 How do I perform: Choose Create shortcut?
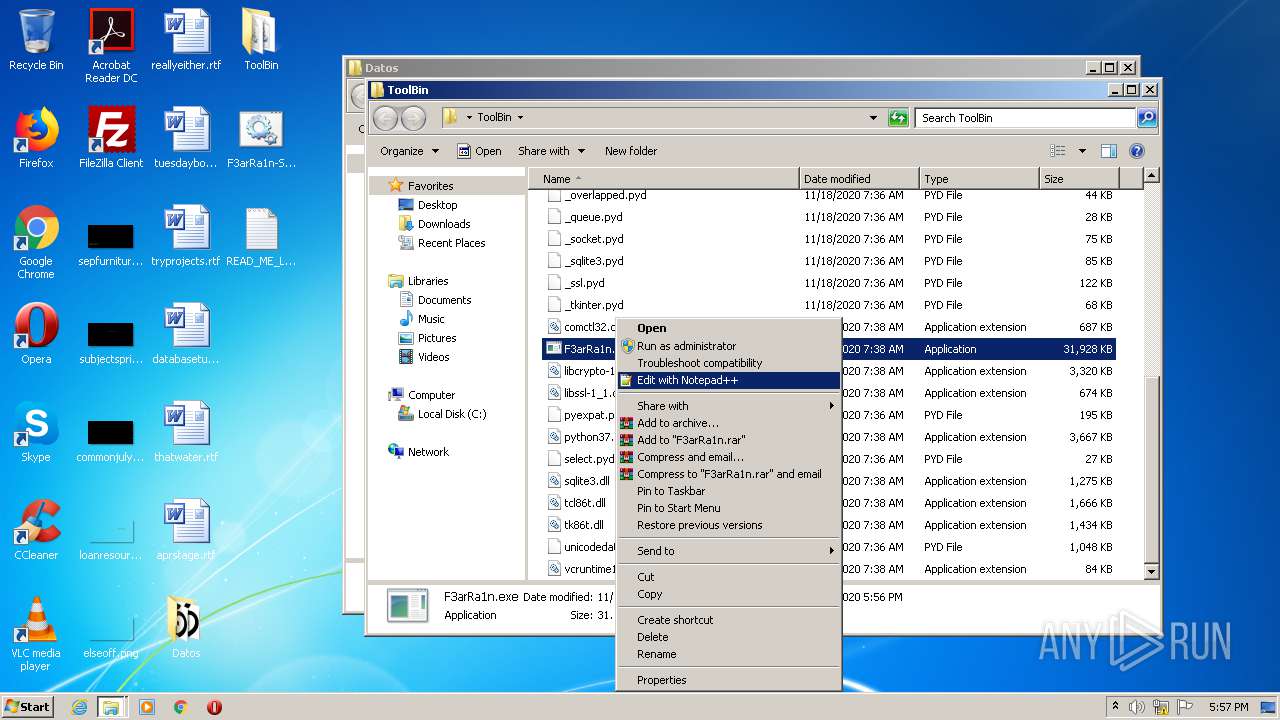point(728,620)
